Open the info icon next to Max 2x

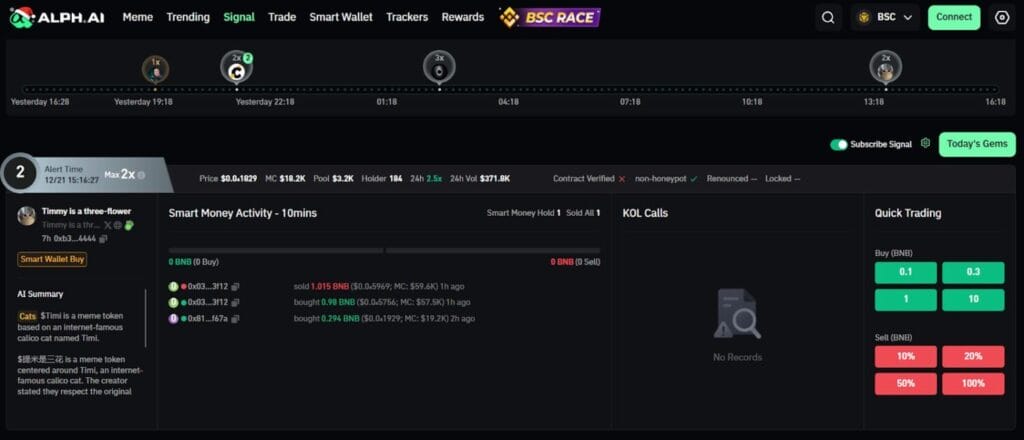141,175
